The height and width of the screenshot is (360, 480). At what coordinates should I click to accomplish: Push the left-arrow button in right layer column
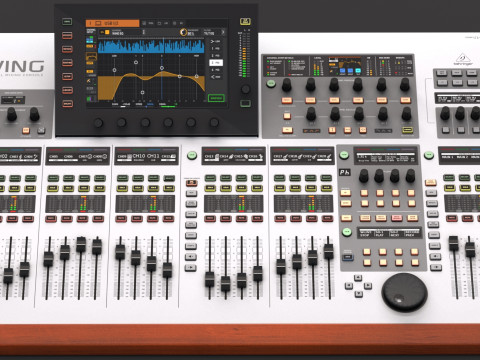pyautogui.click(x=435, y=256)
